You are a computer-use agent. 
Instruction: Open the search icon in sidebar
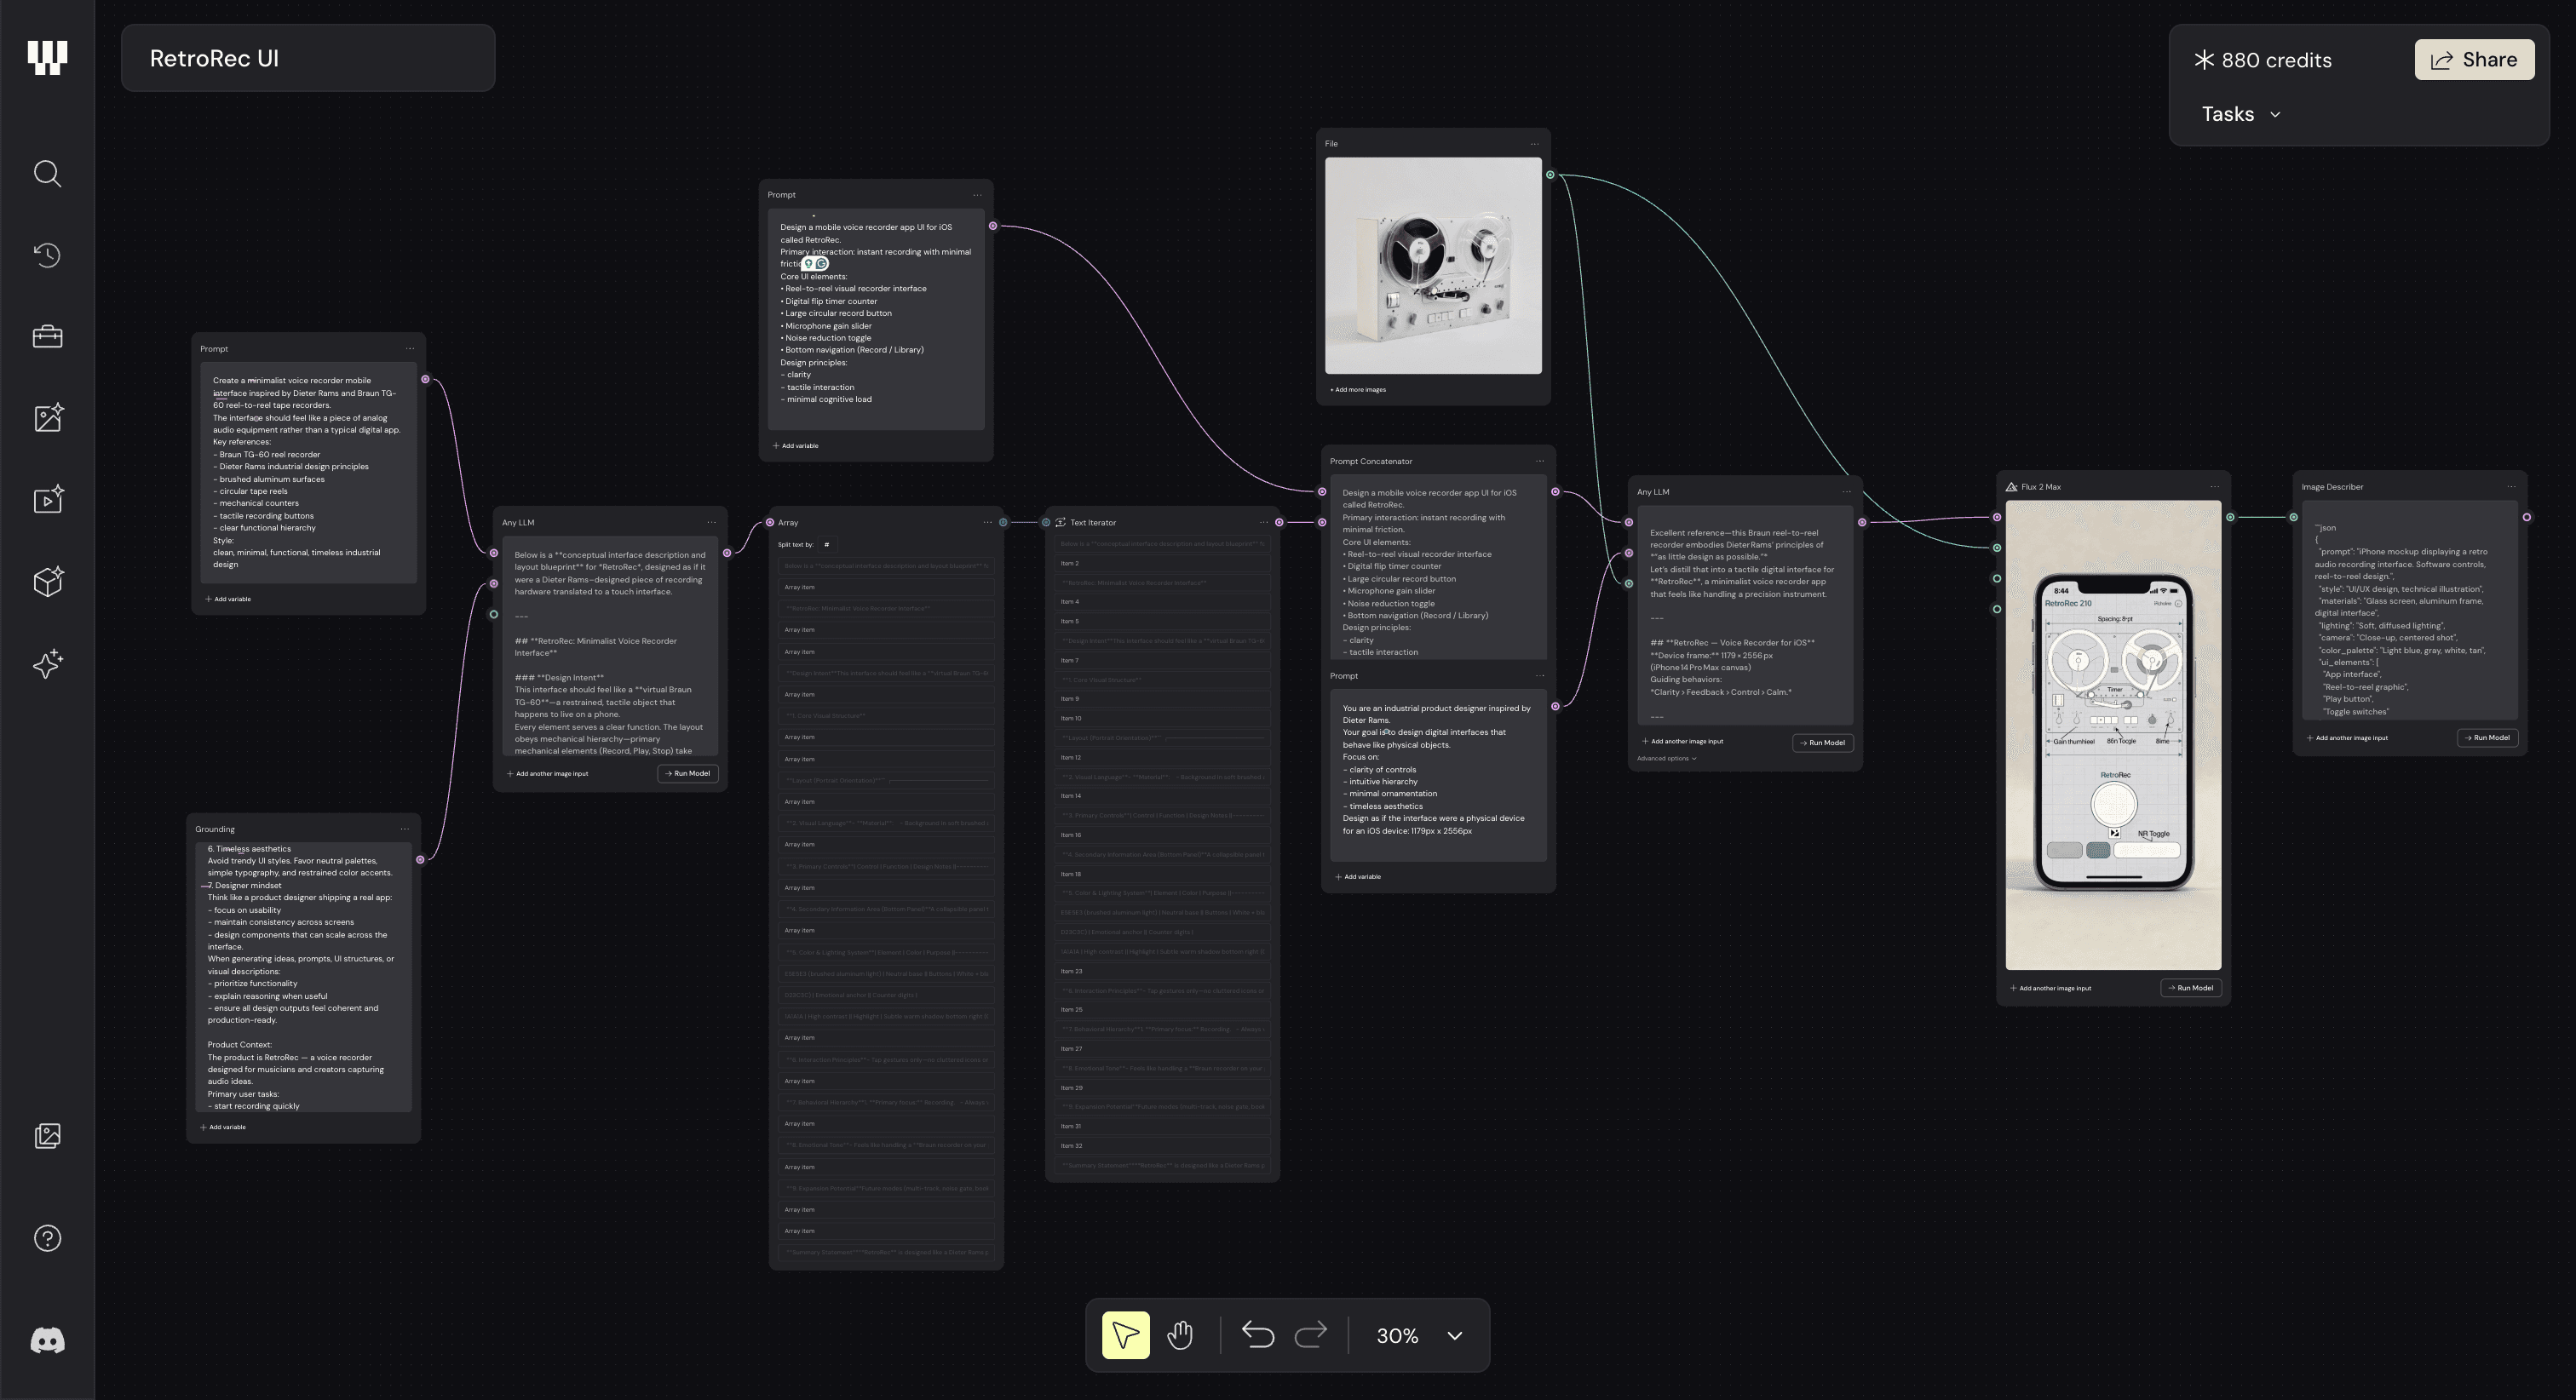(x=47, y=174)
